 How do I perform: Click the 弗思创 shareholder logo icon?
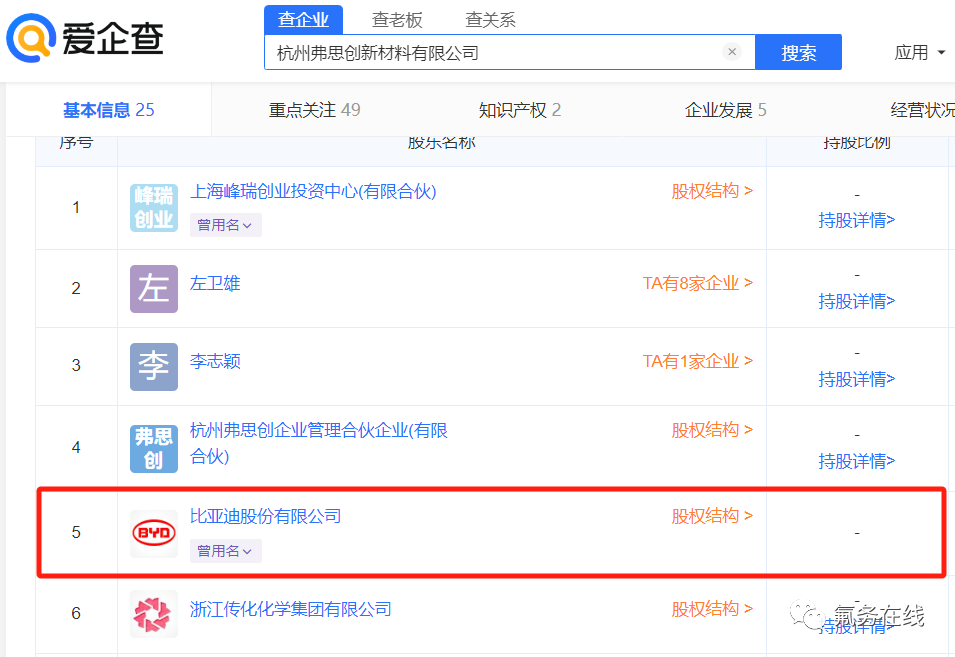tap(153, 447)
